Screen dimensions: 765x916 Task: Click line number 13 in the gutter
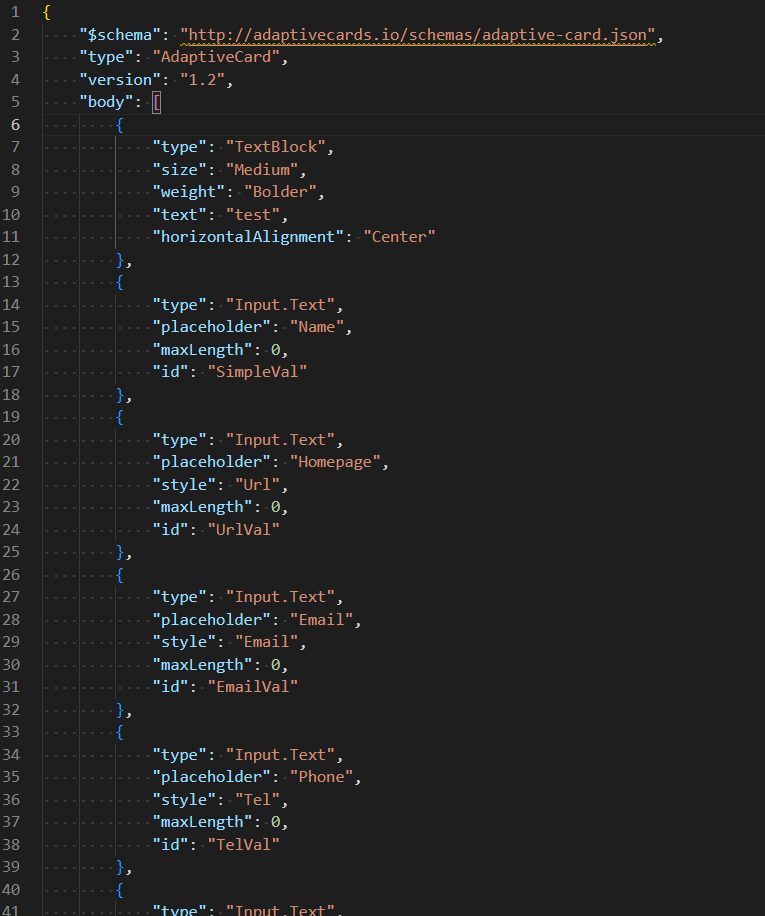coord(11,282)
